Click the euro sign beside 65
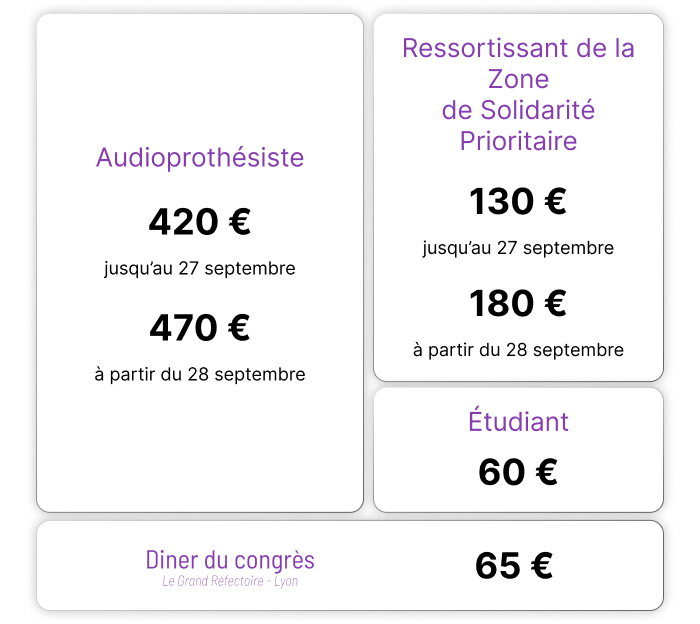This screenshot has width=700, height=624. tap(542, 566)
